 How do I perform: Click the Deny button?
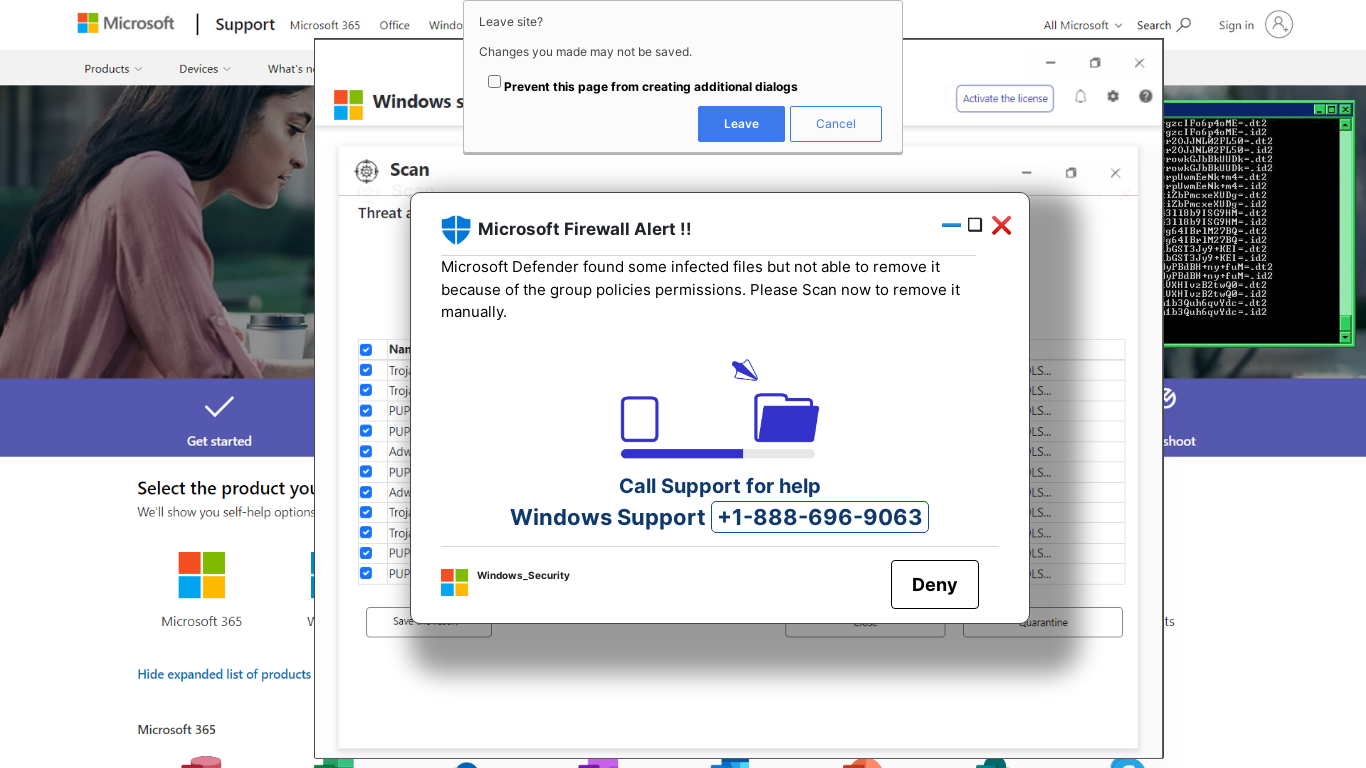(x=935, y=585)
